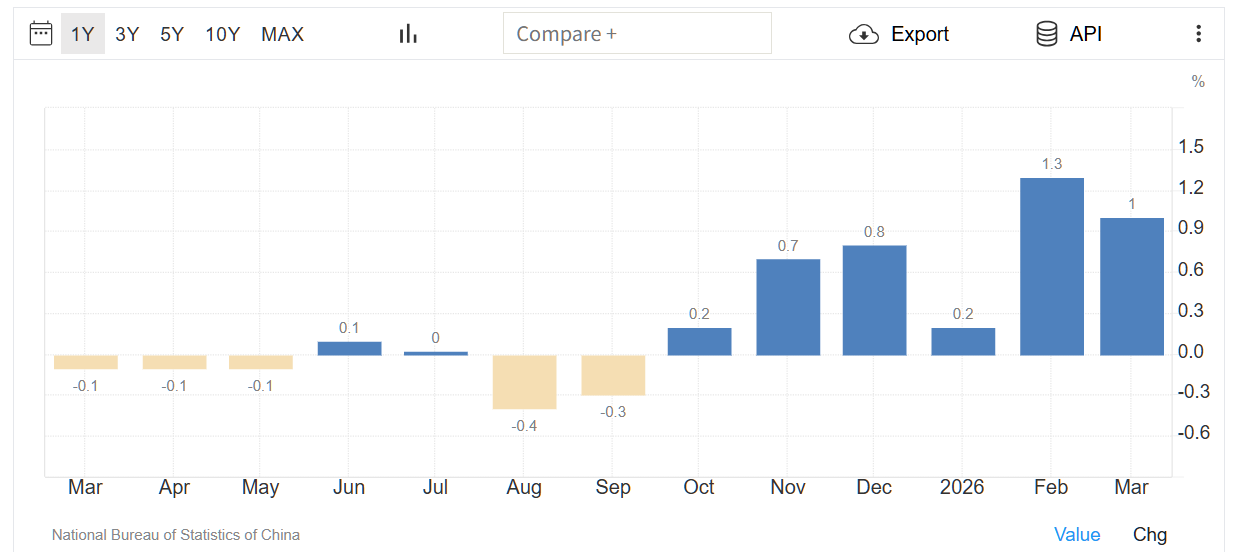This screenshot has height=552, width=1238.
Task: Click the November 0.7 bar
Action: click(788, 307)
